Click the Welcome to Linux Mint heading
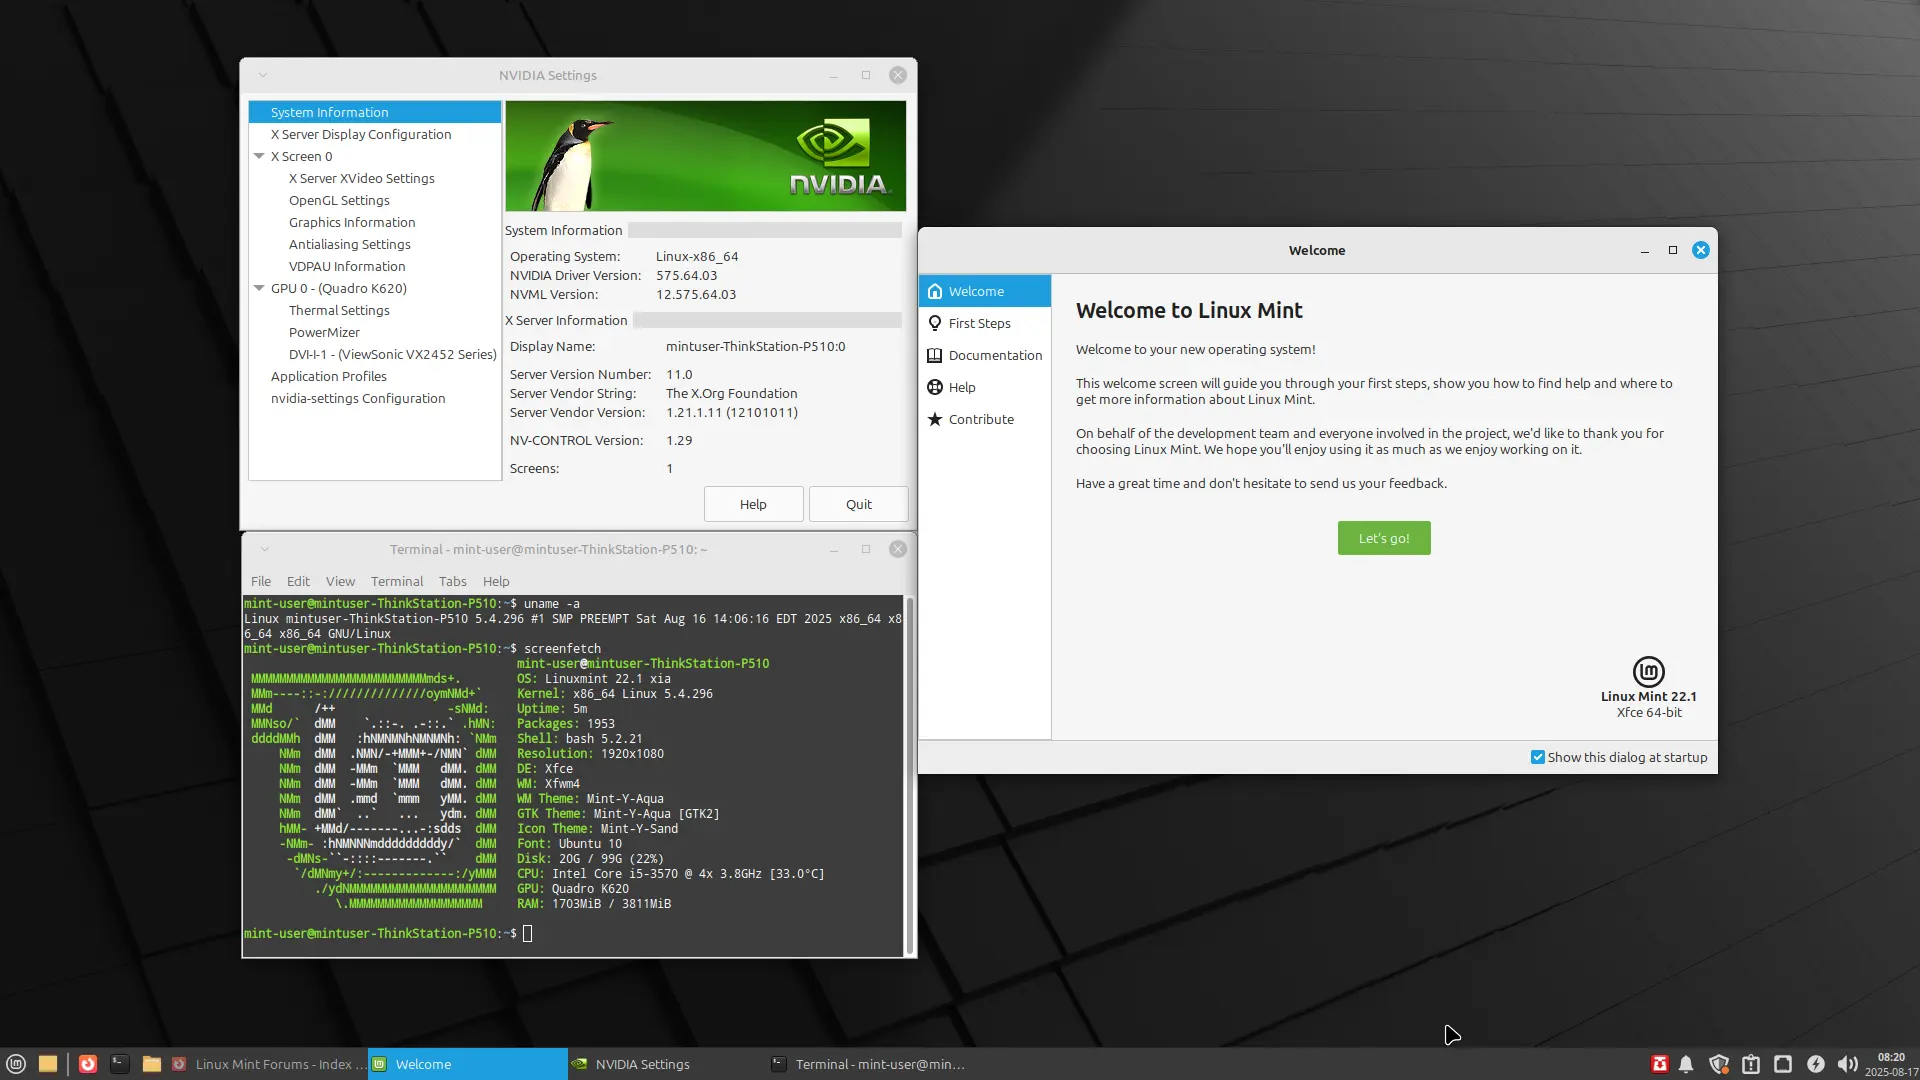The width and height of the screenshot is (1920, 1080). click(x=1189, y=310)
